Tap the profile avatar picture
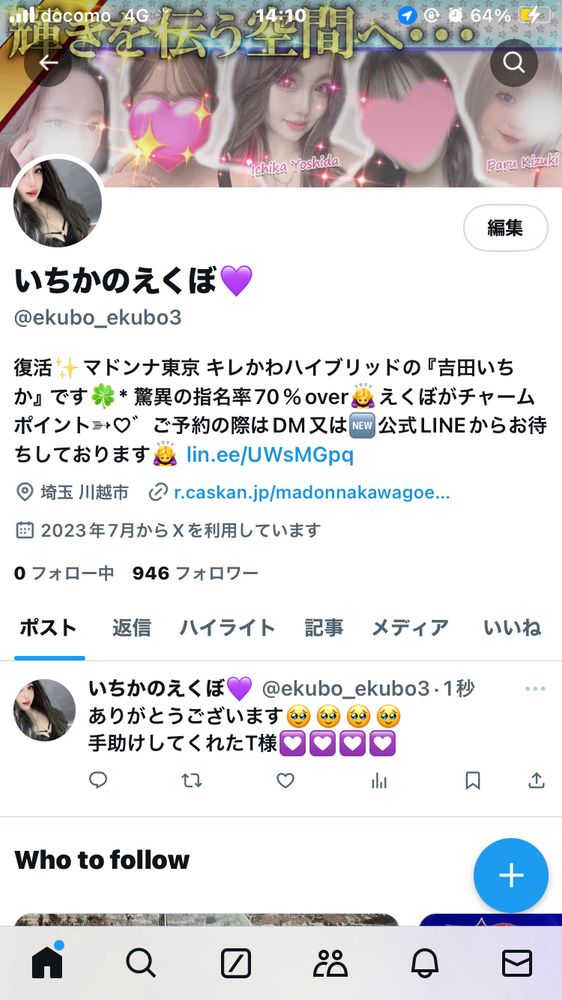 pyautogui.click(x=57, y=203)
